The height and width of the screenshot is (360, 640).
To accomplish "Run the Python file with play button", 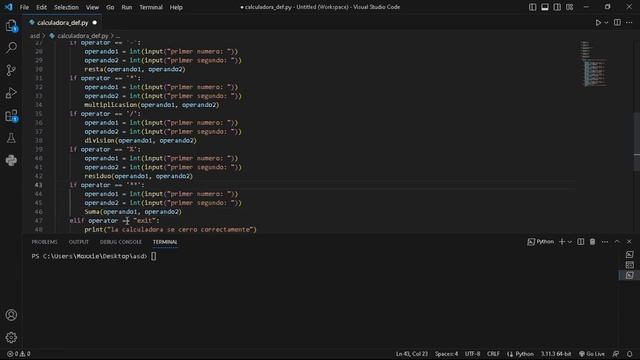I will coord(598,23).
